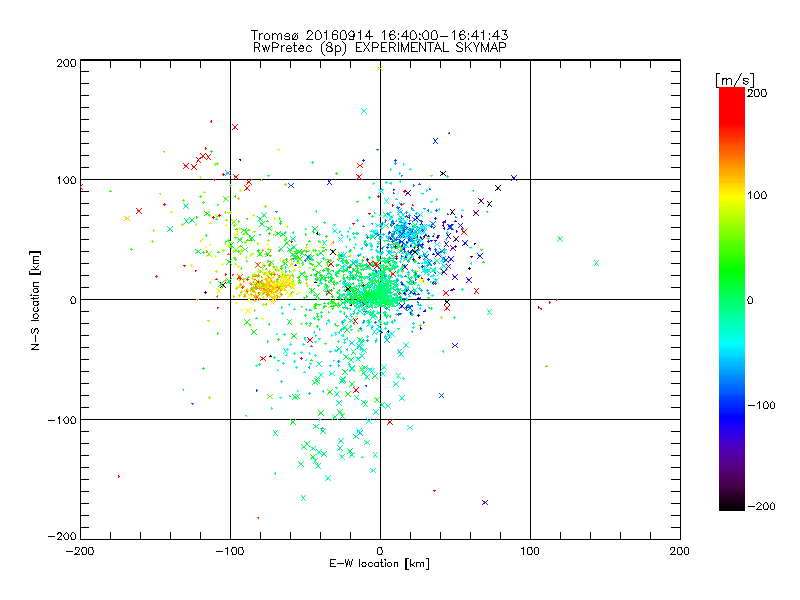Viewport: 800px width, 600px height.
Task: Click the plot origin where zero lines cross
Action: [380, 299]
